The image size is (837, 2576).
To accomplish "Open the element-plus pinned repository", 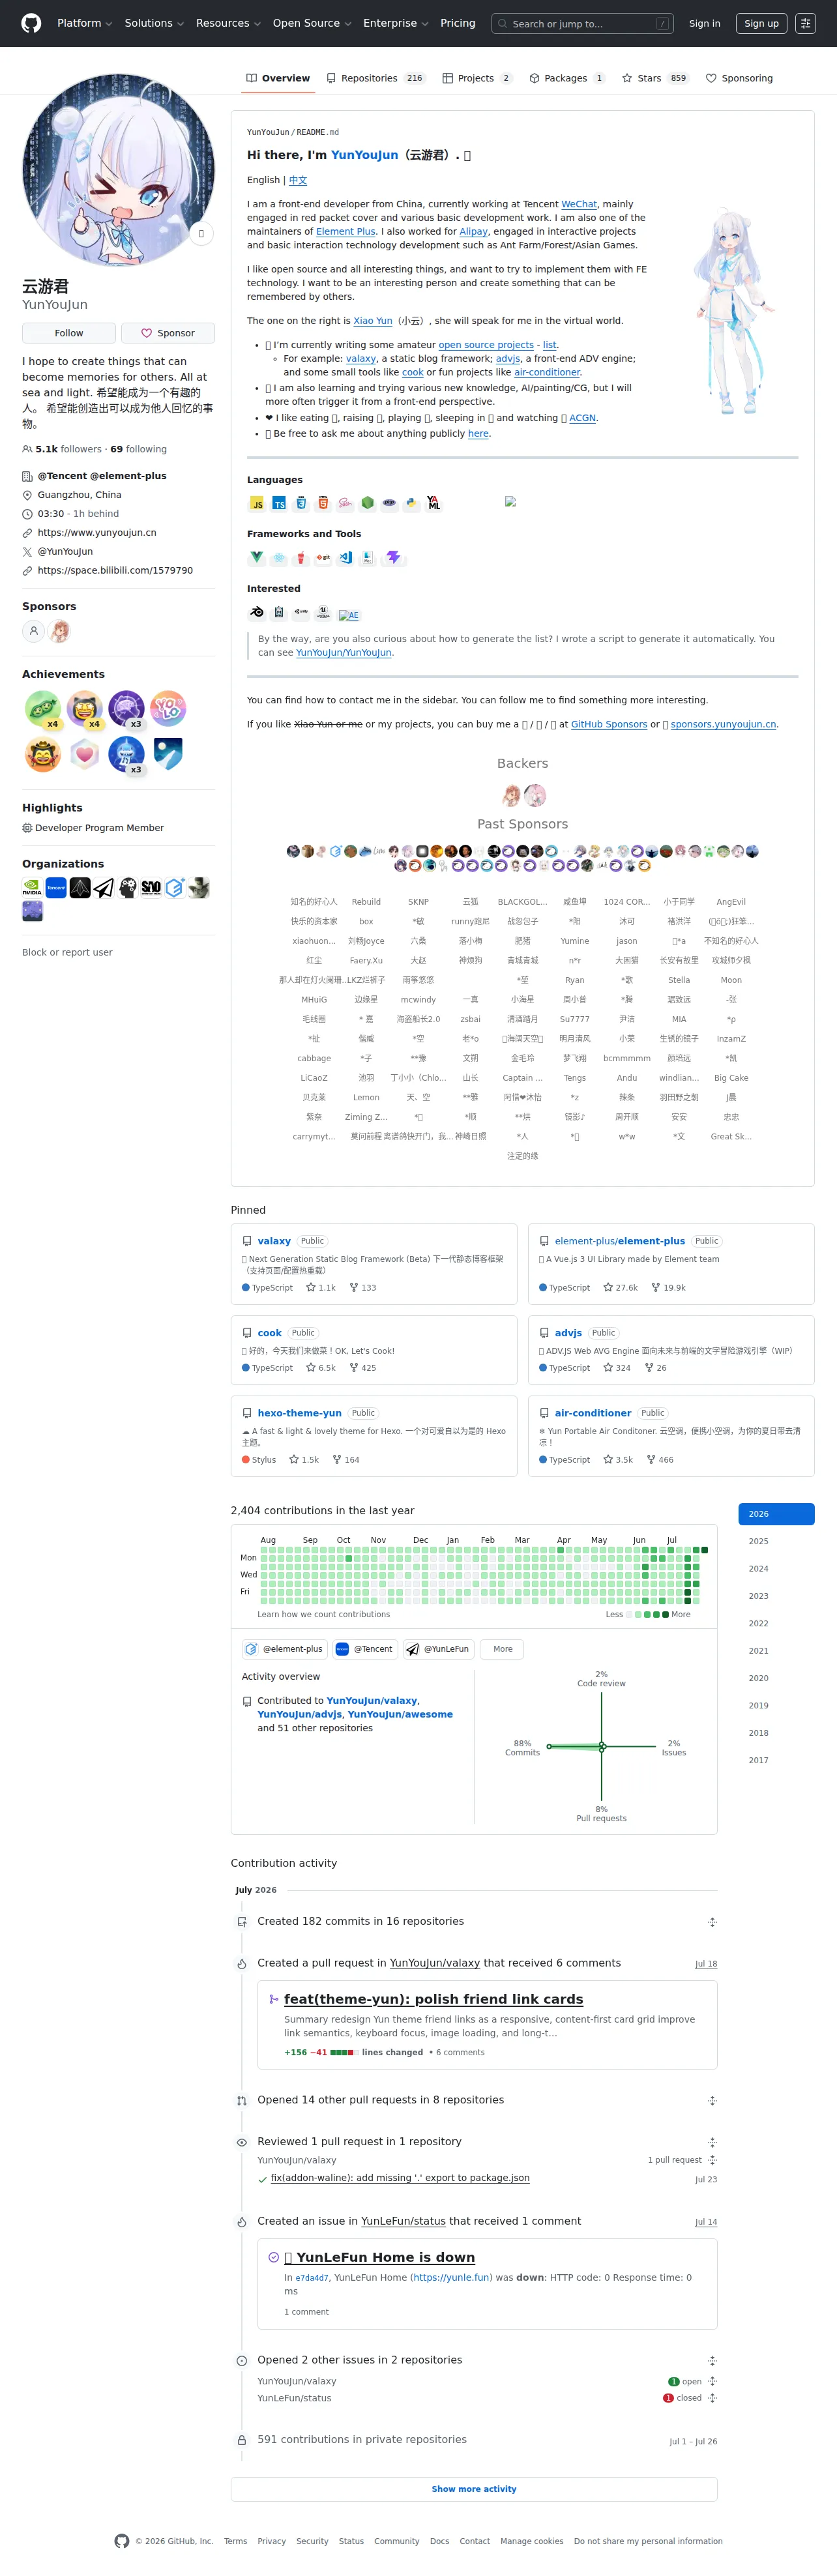I will click(620, 1241).
